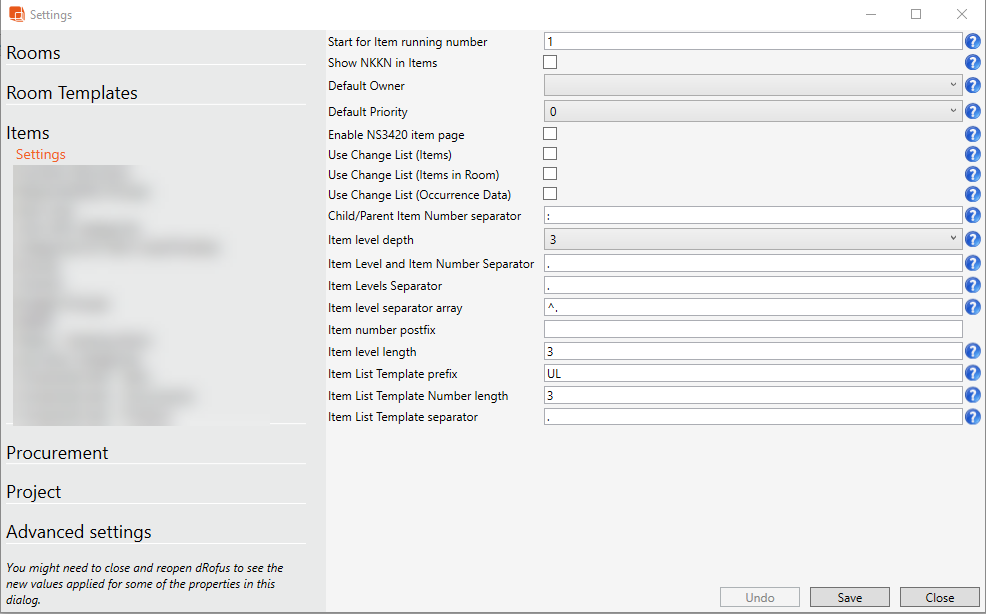Open the Item level depth dropdown
The width and height of the screenshot is (986, 614).
click(x=753, y=240)
